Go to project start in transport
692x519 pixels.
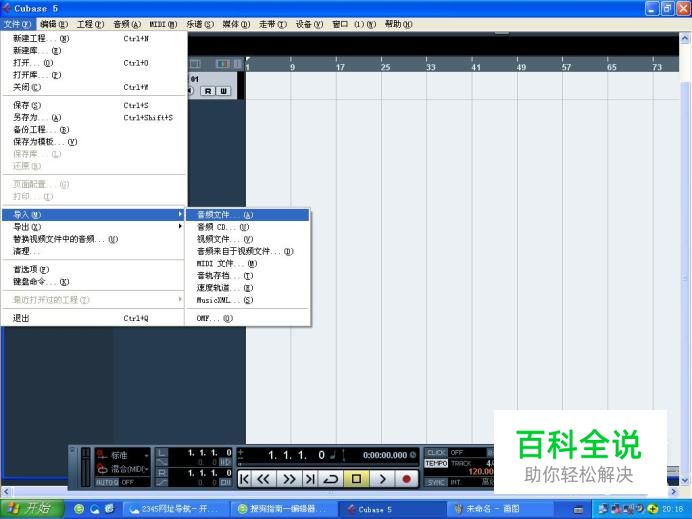click(x=244, y=479)
